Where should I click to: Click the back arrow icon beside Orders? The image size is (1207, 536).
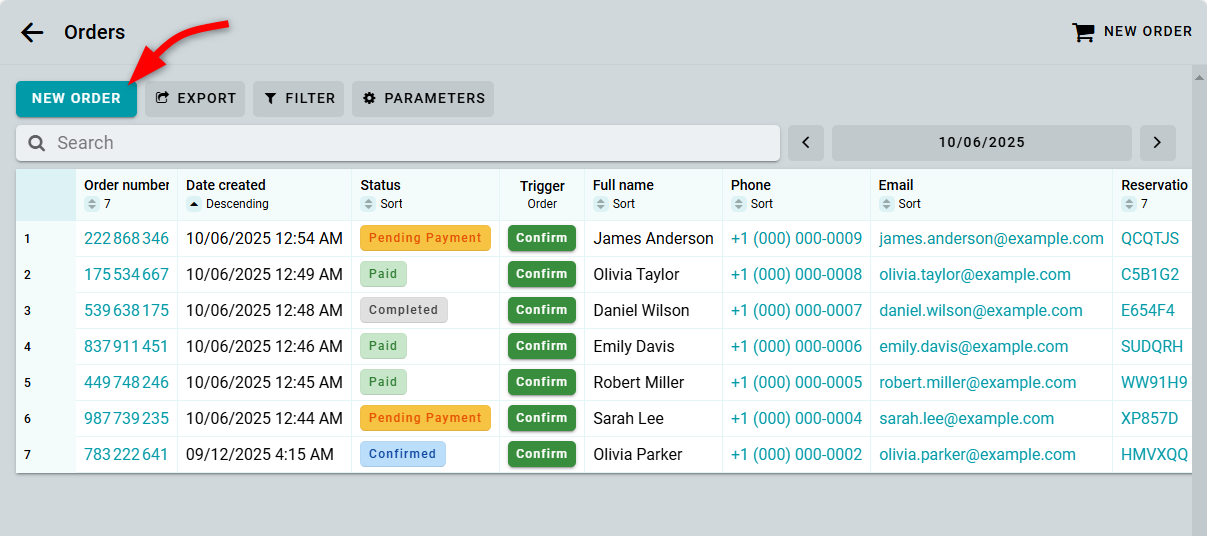32,32
